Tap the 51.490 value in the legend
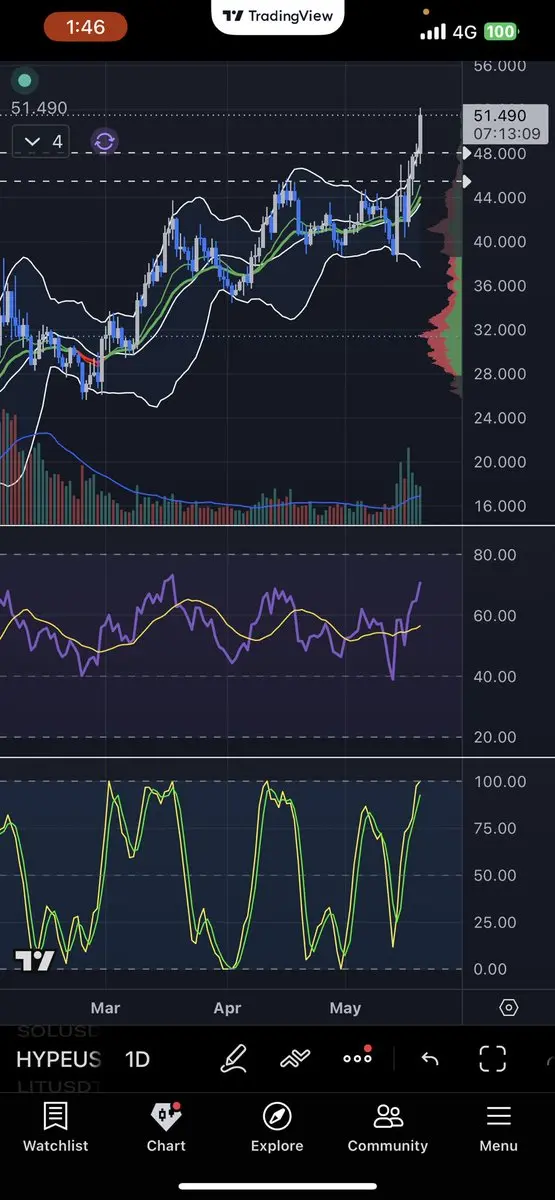 [x=39, y=108]
